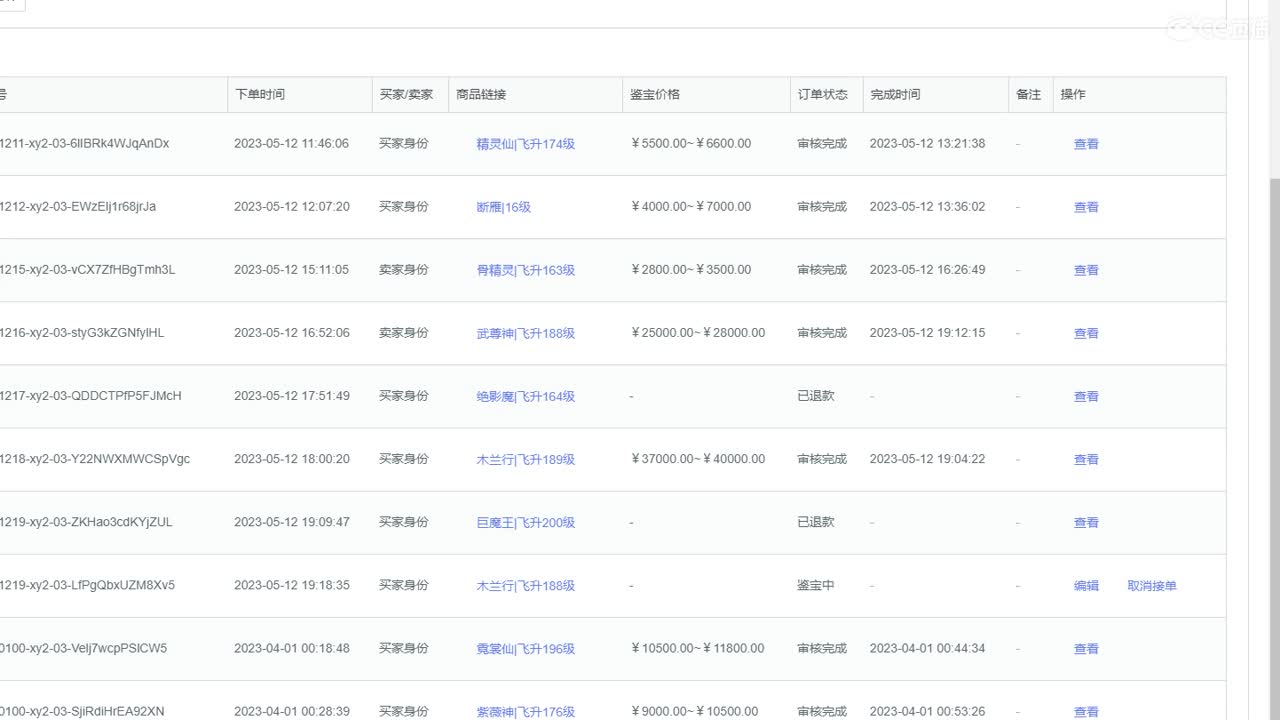Click price ￥4000.00~￥7000.00

[690, 206]
